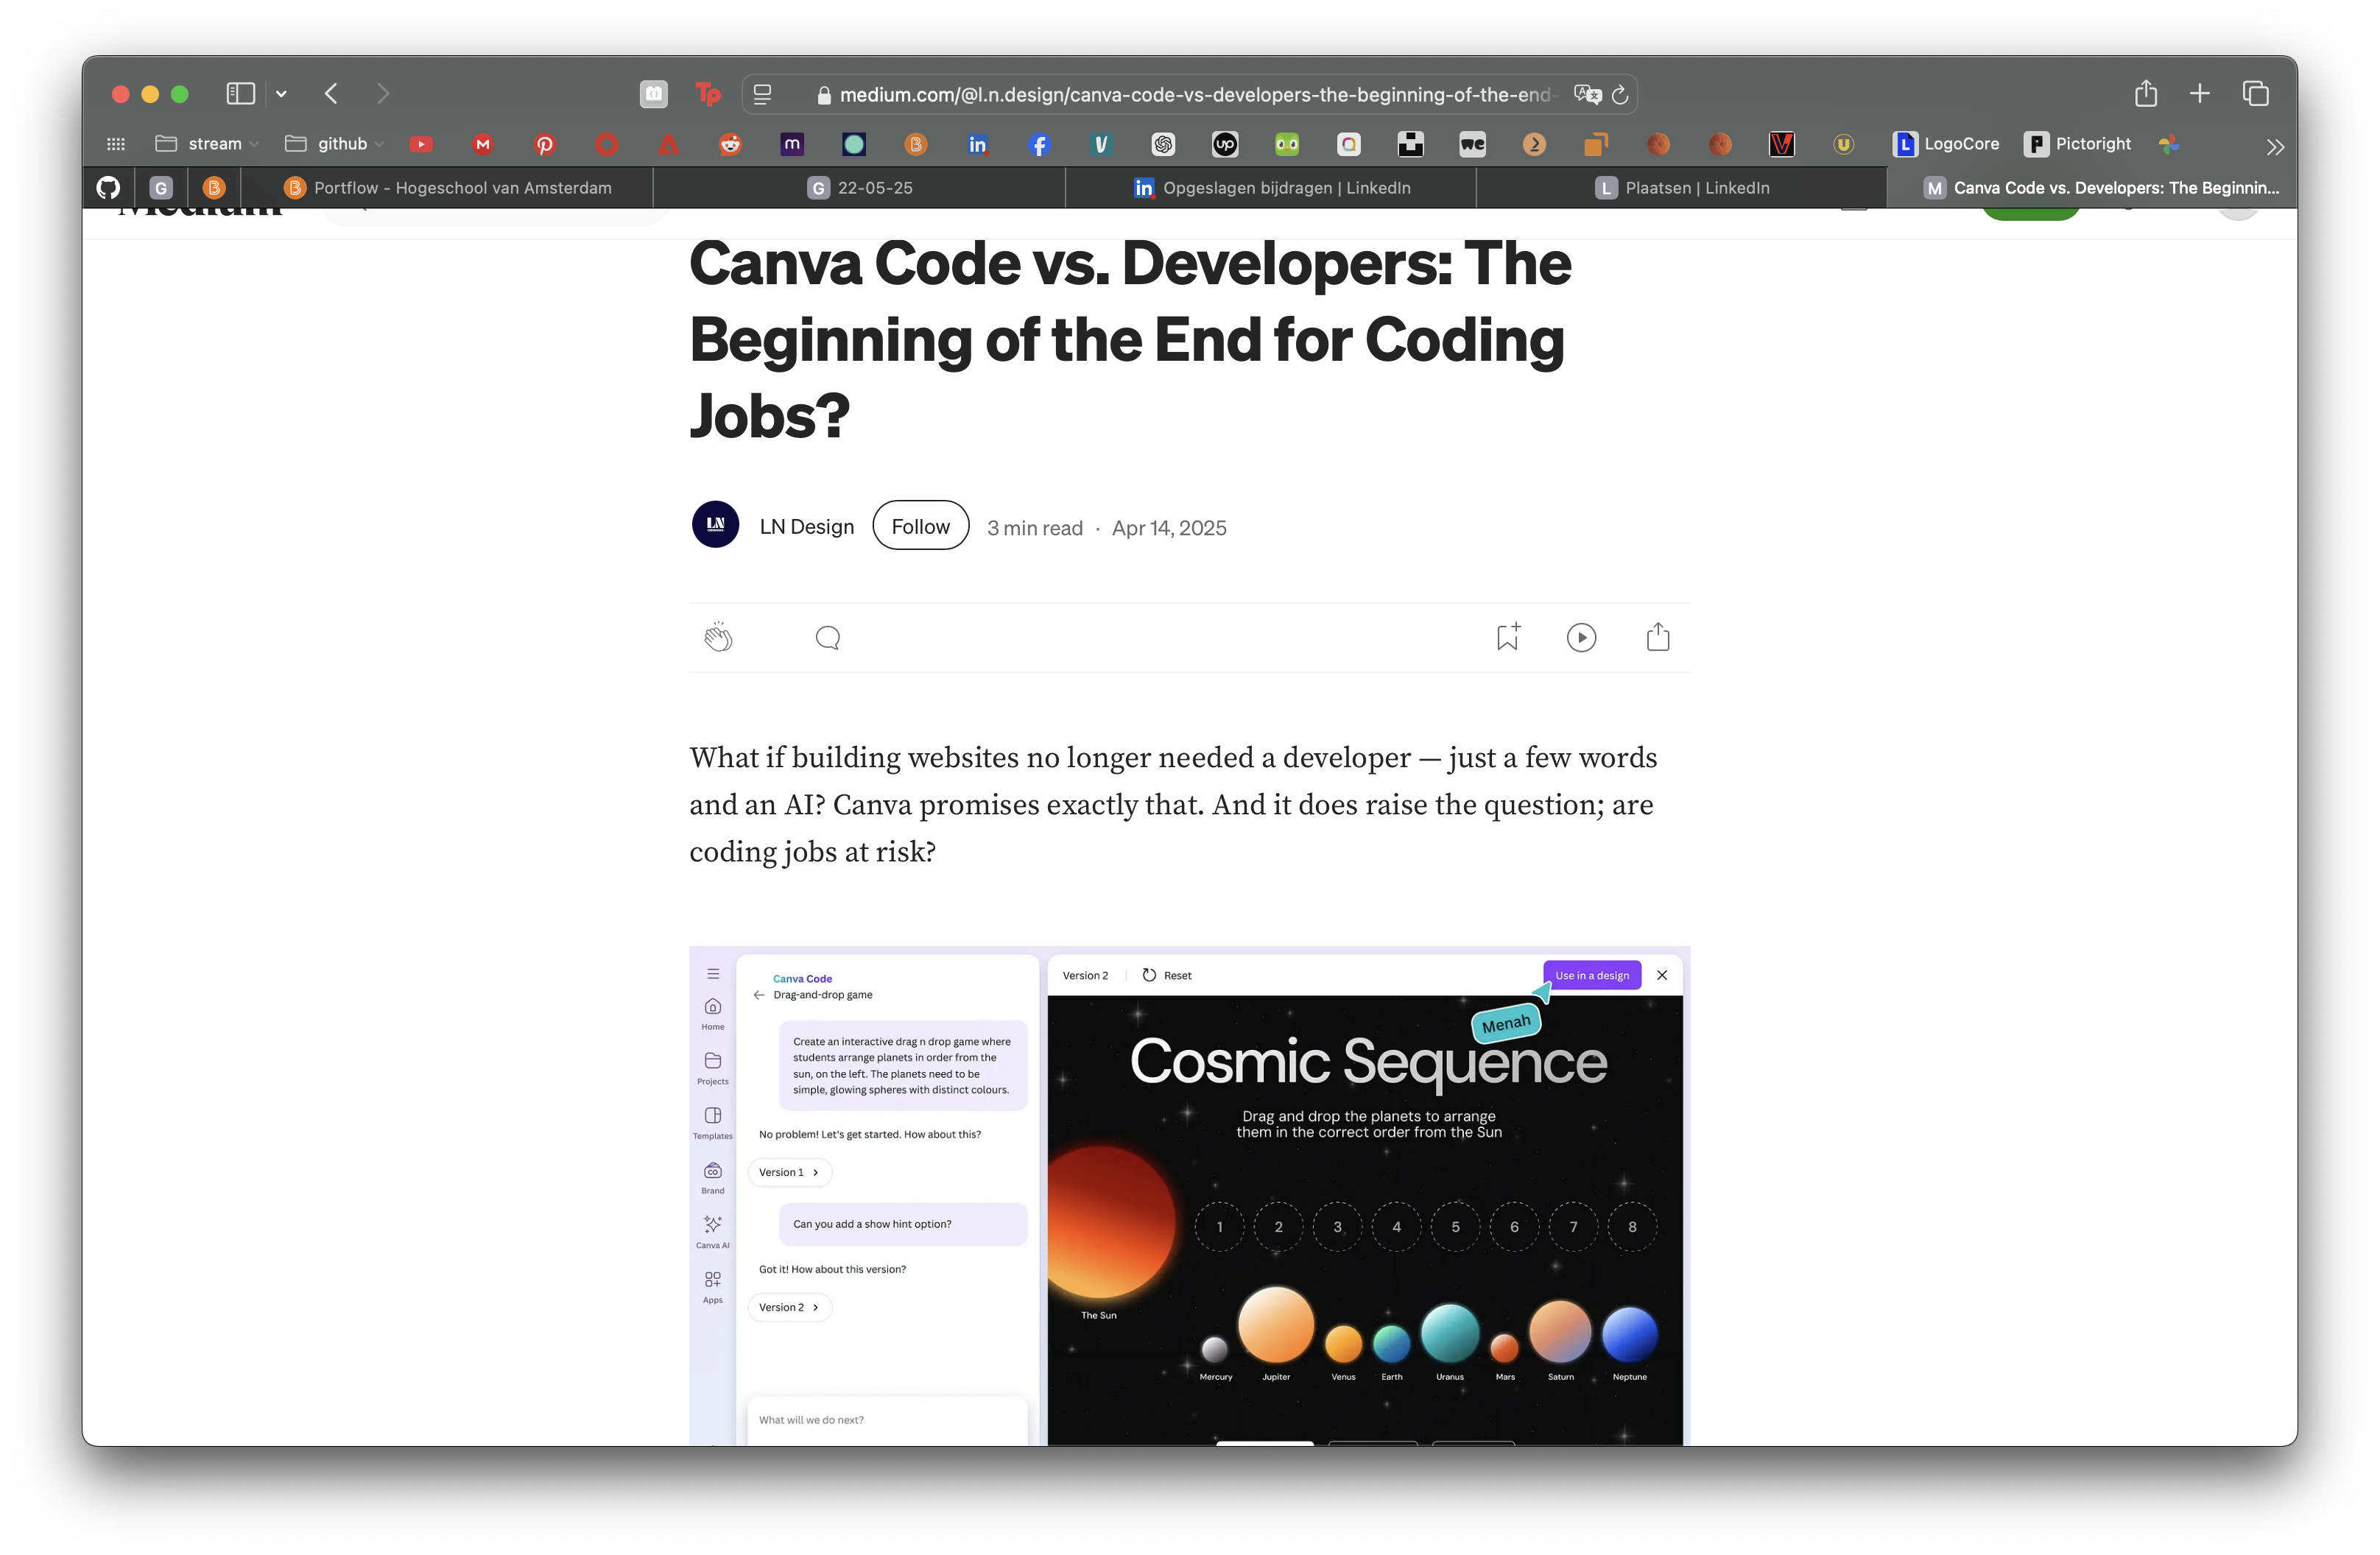Expand the stream bookmarks folder
The width and height of the screenshot is (2380, 1555).
coord(207,144)
